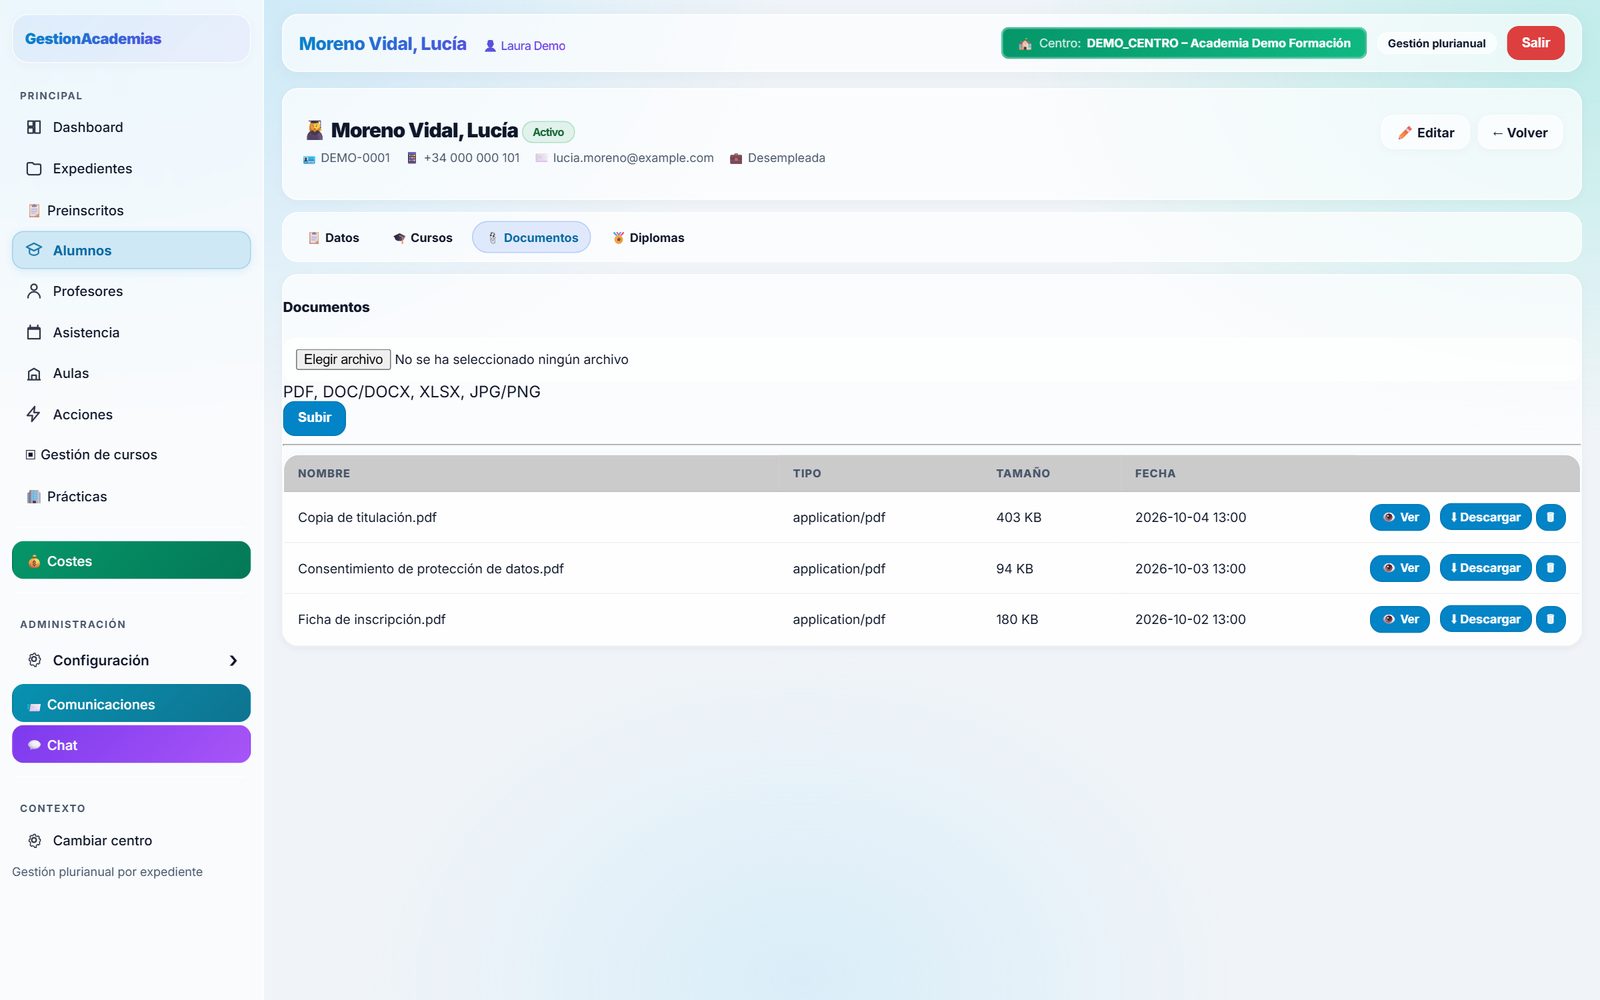Open Dashboard from the sidebar

tap(131, 127)
